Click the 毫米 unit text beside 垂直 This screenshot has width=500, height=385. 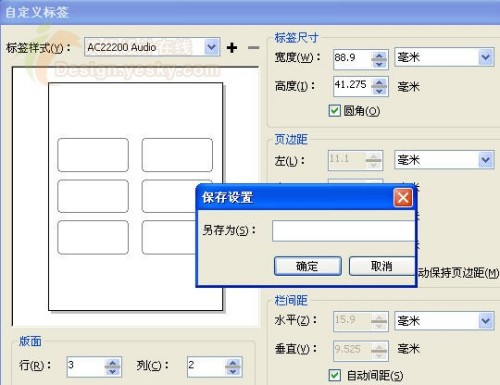pos(408,349)
